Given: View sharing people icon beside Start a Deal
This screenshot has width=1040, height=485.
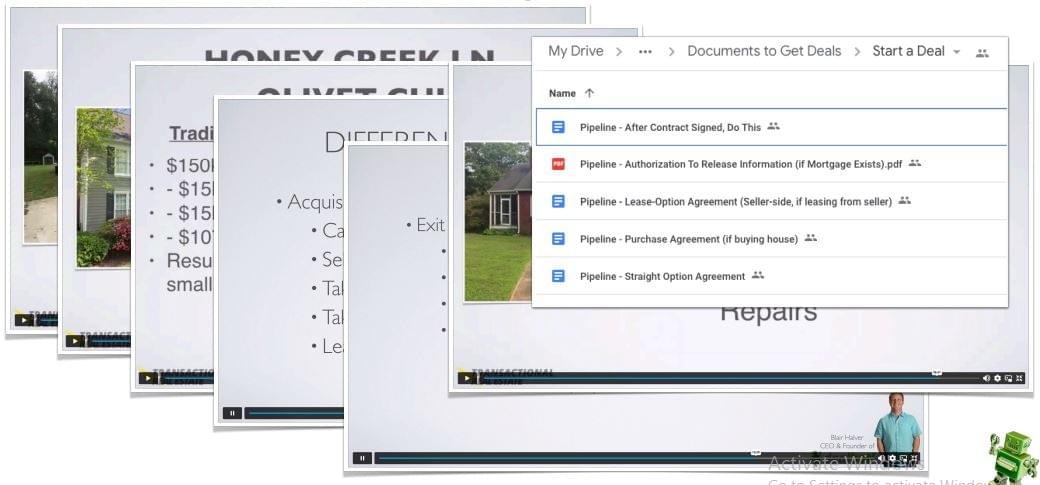Looking at the screenshot, I should pyautogui.click(x=982, y=52).
